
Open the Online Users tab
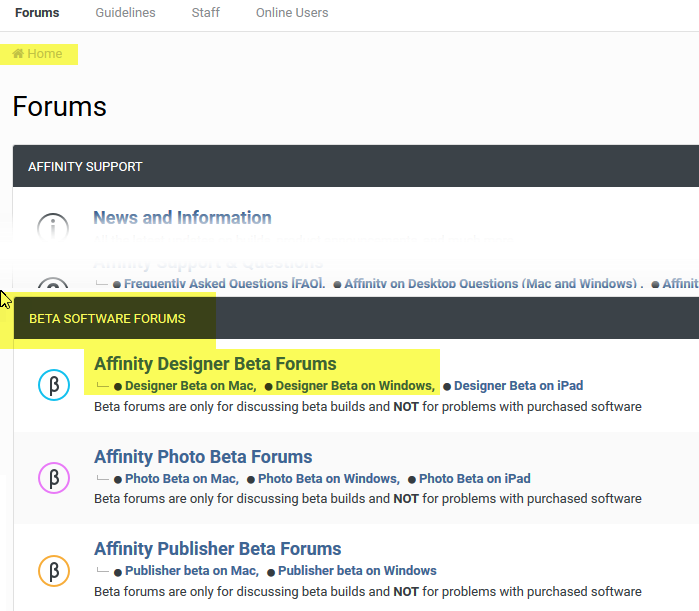pyautogui.click(x=292, y=13)
